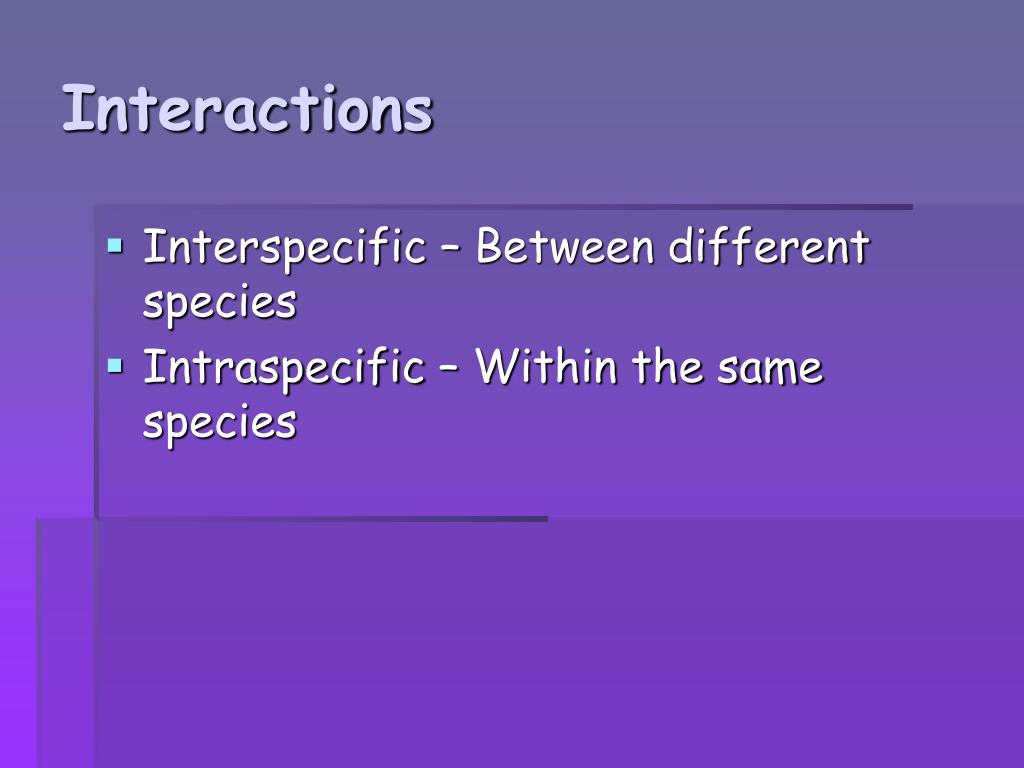Click species in the Interspecific bullet

coord(219,304)
